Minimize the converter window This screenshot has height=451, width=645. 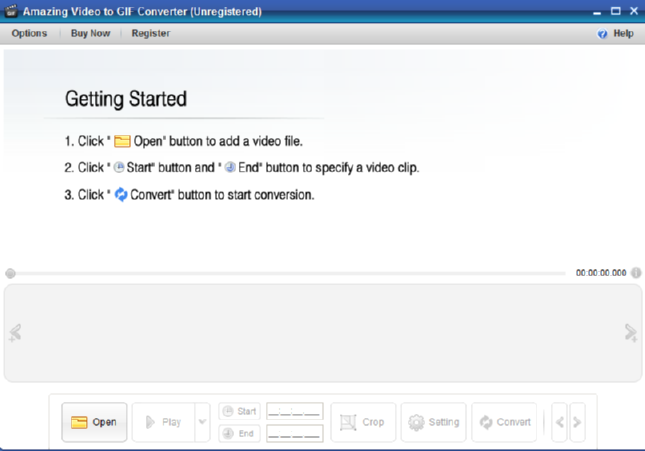[x=597, y=12]
